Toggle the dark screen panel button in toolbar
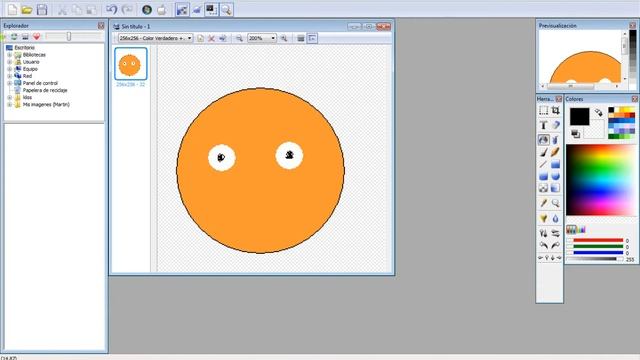This screenshot has height=360, width=640. 211,9
